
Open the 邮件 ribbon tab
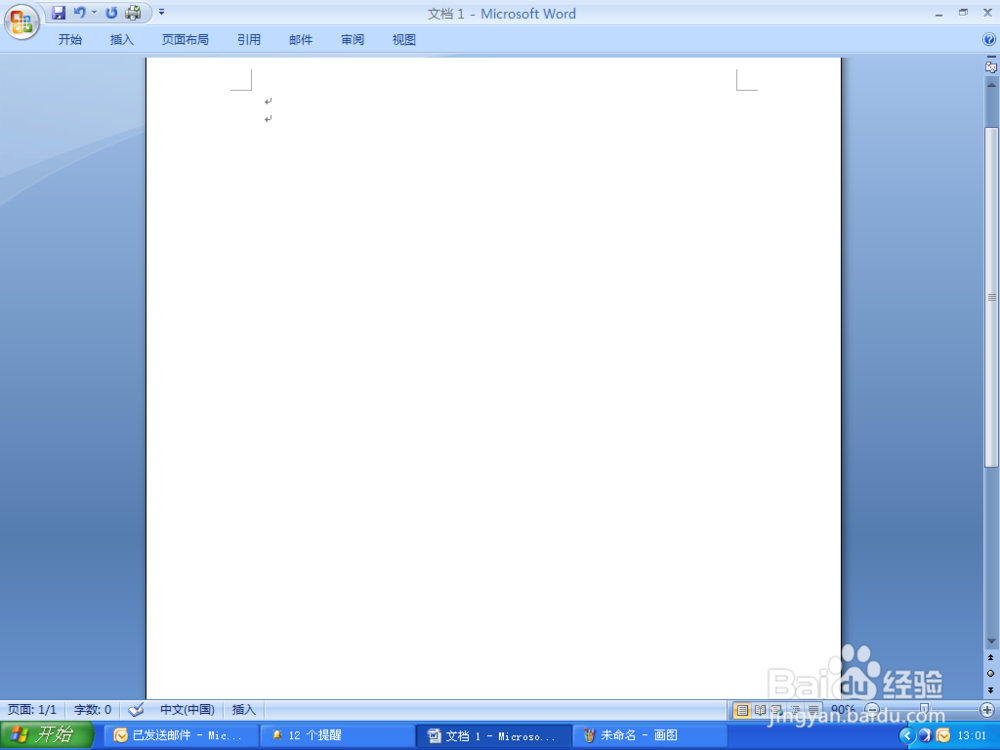point(300,39)
